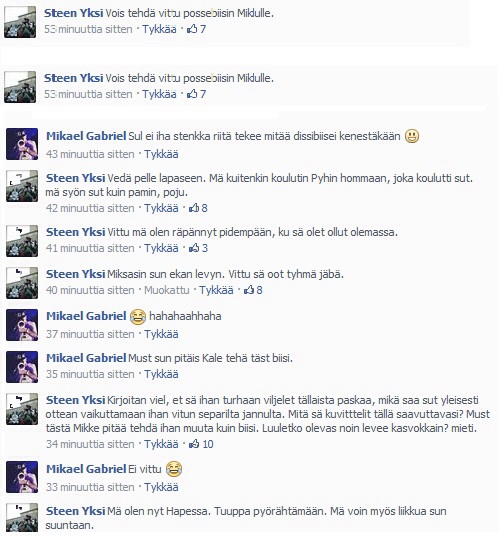Click Muokattu on the edited comment
This screenshot has width=504, height=536.
pos(167,290)
